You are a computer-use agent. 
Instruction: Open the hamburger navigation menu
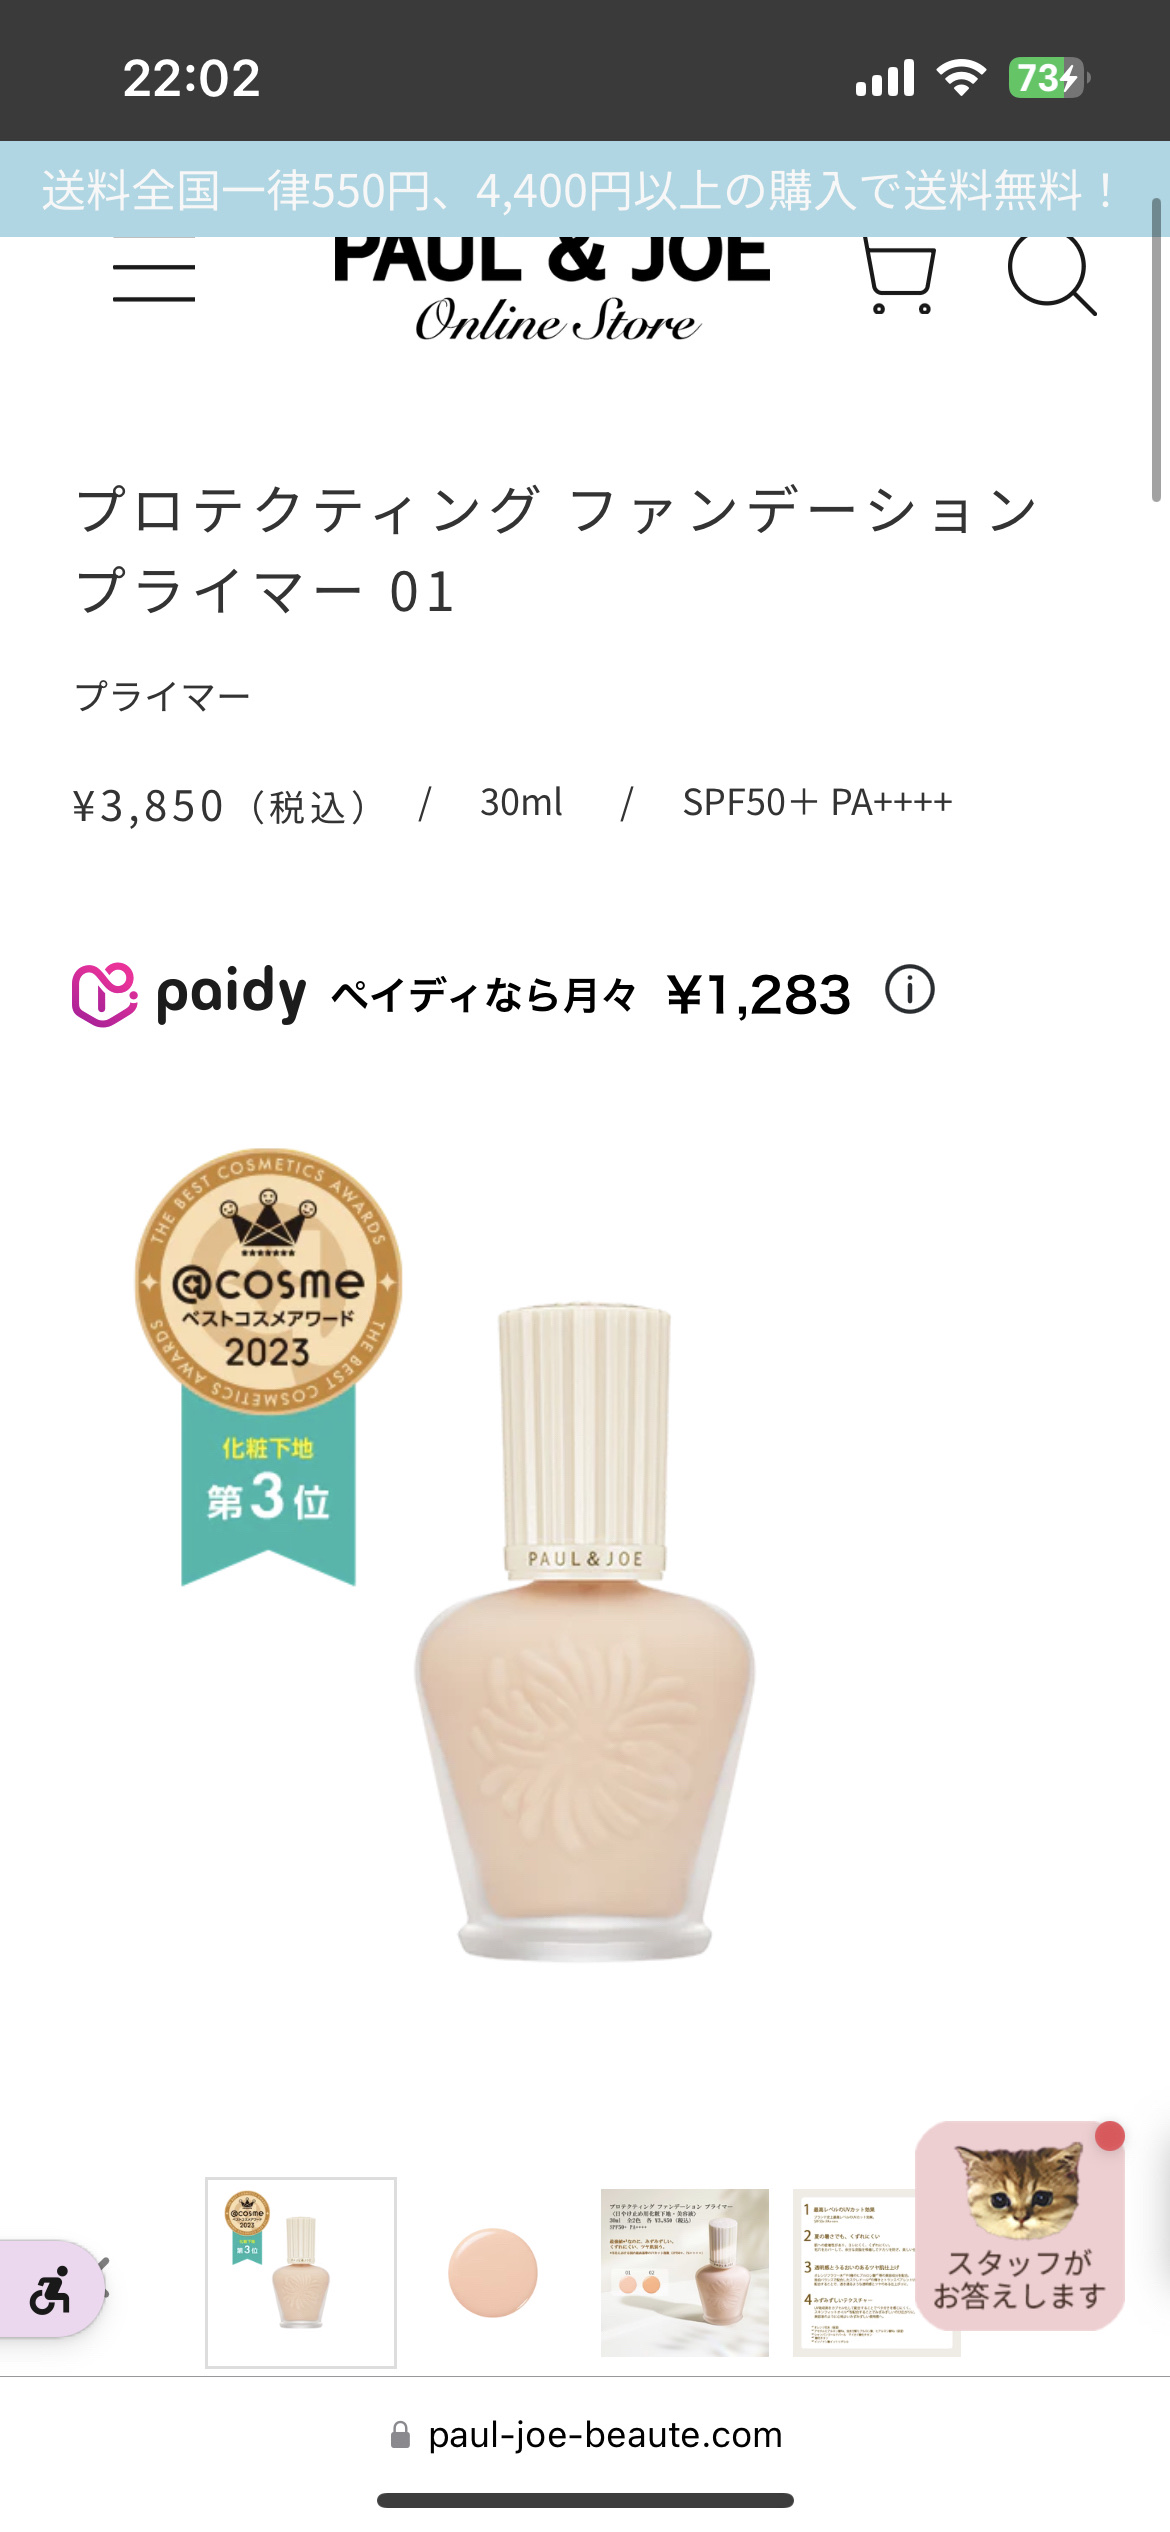[x=154, y=281]
